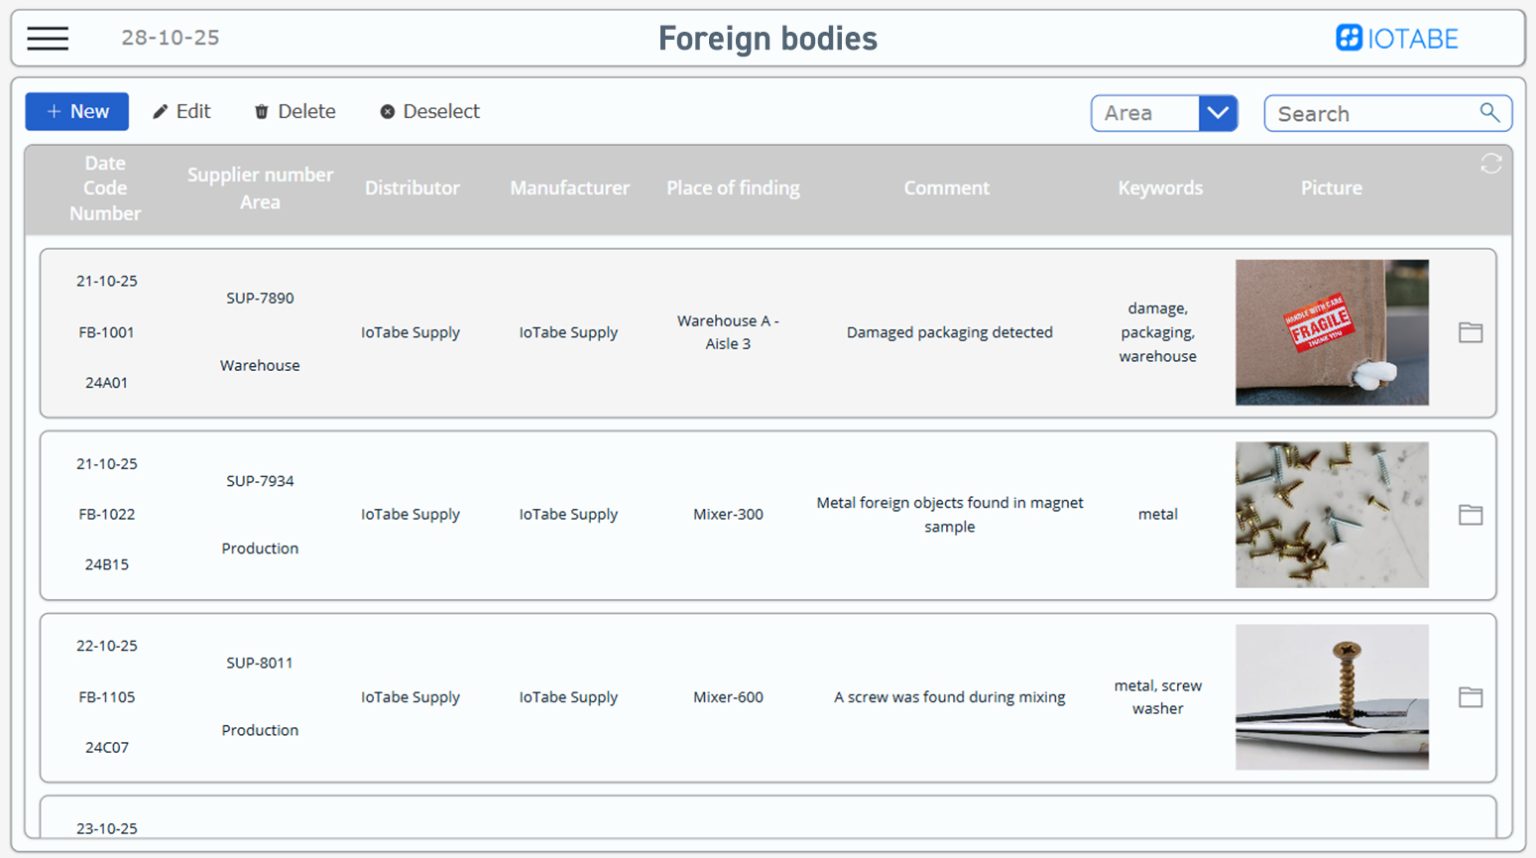Image resolution: width=1536 pixels, height=858 pixels.
Task: View the damaged packaging picture for FB-1001
Action: pos(1332,332)
